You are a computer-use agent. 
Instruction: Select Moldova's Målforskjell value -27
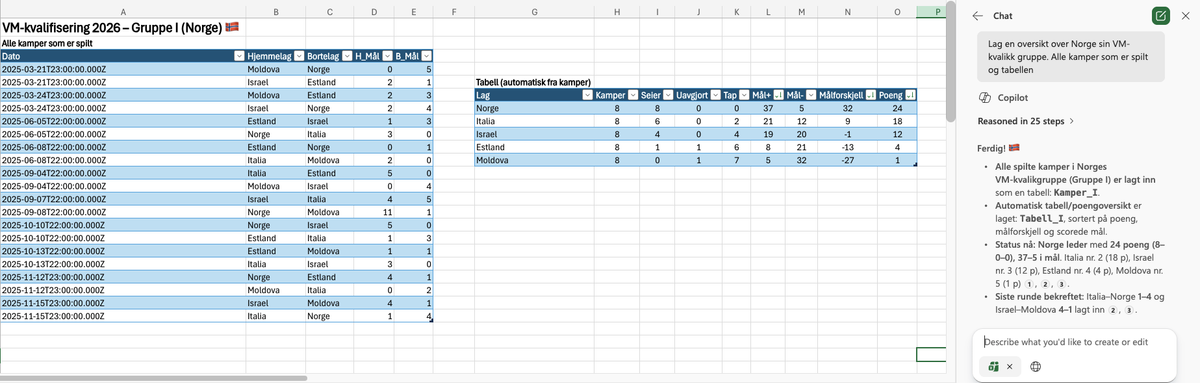pyautogui.click(x=848, y=159)
